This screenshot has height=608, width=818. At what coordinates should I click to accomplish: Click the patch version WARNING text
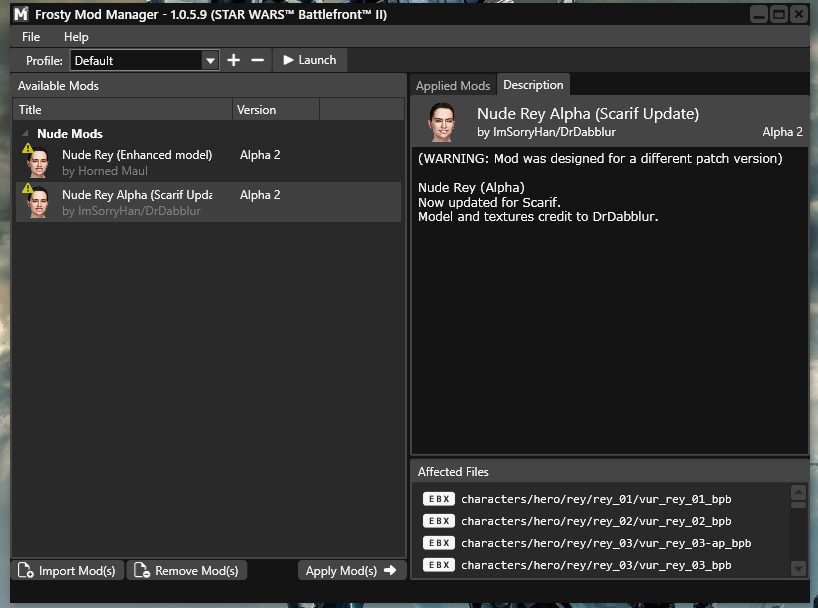[600, 159]
